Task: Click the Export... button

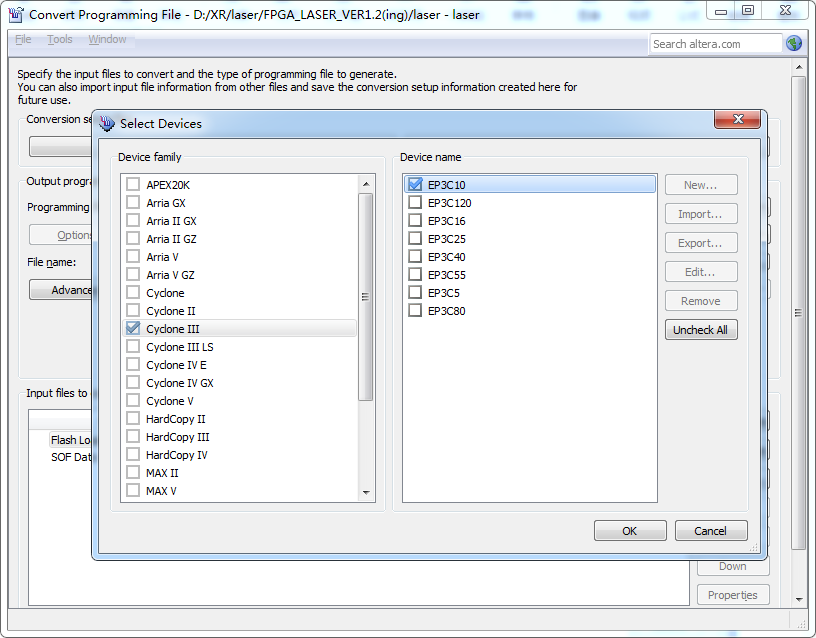Action: pyautogui.click(x=701, y=243)
